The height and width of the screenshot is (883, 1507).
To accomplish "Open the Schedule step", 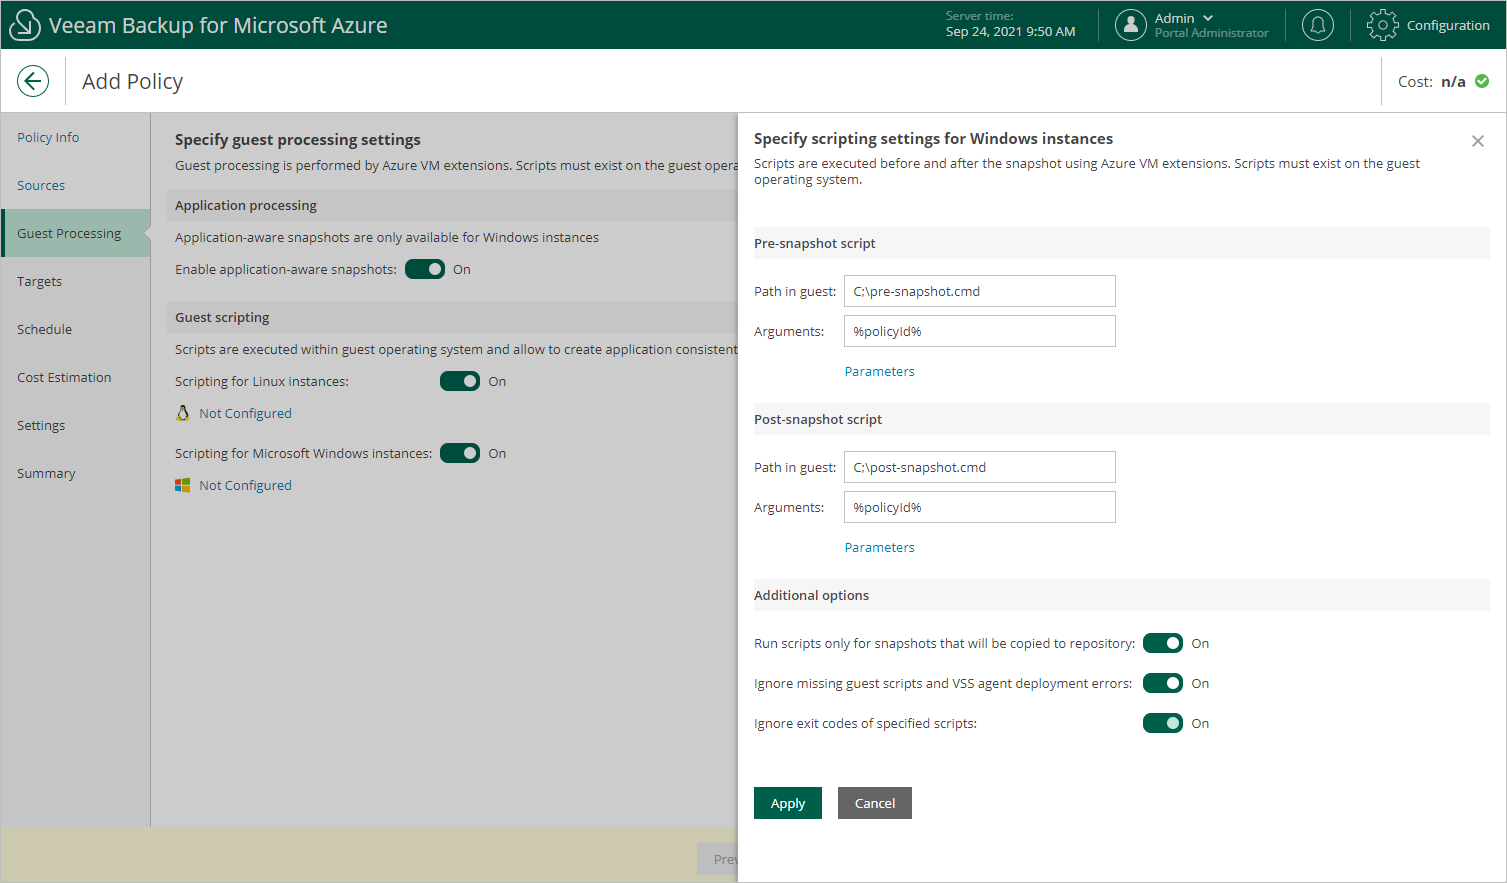I will (44, 329).
